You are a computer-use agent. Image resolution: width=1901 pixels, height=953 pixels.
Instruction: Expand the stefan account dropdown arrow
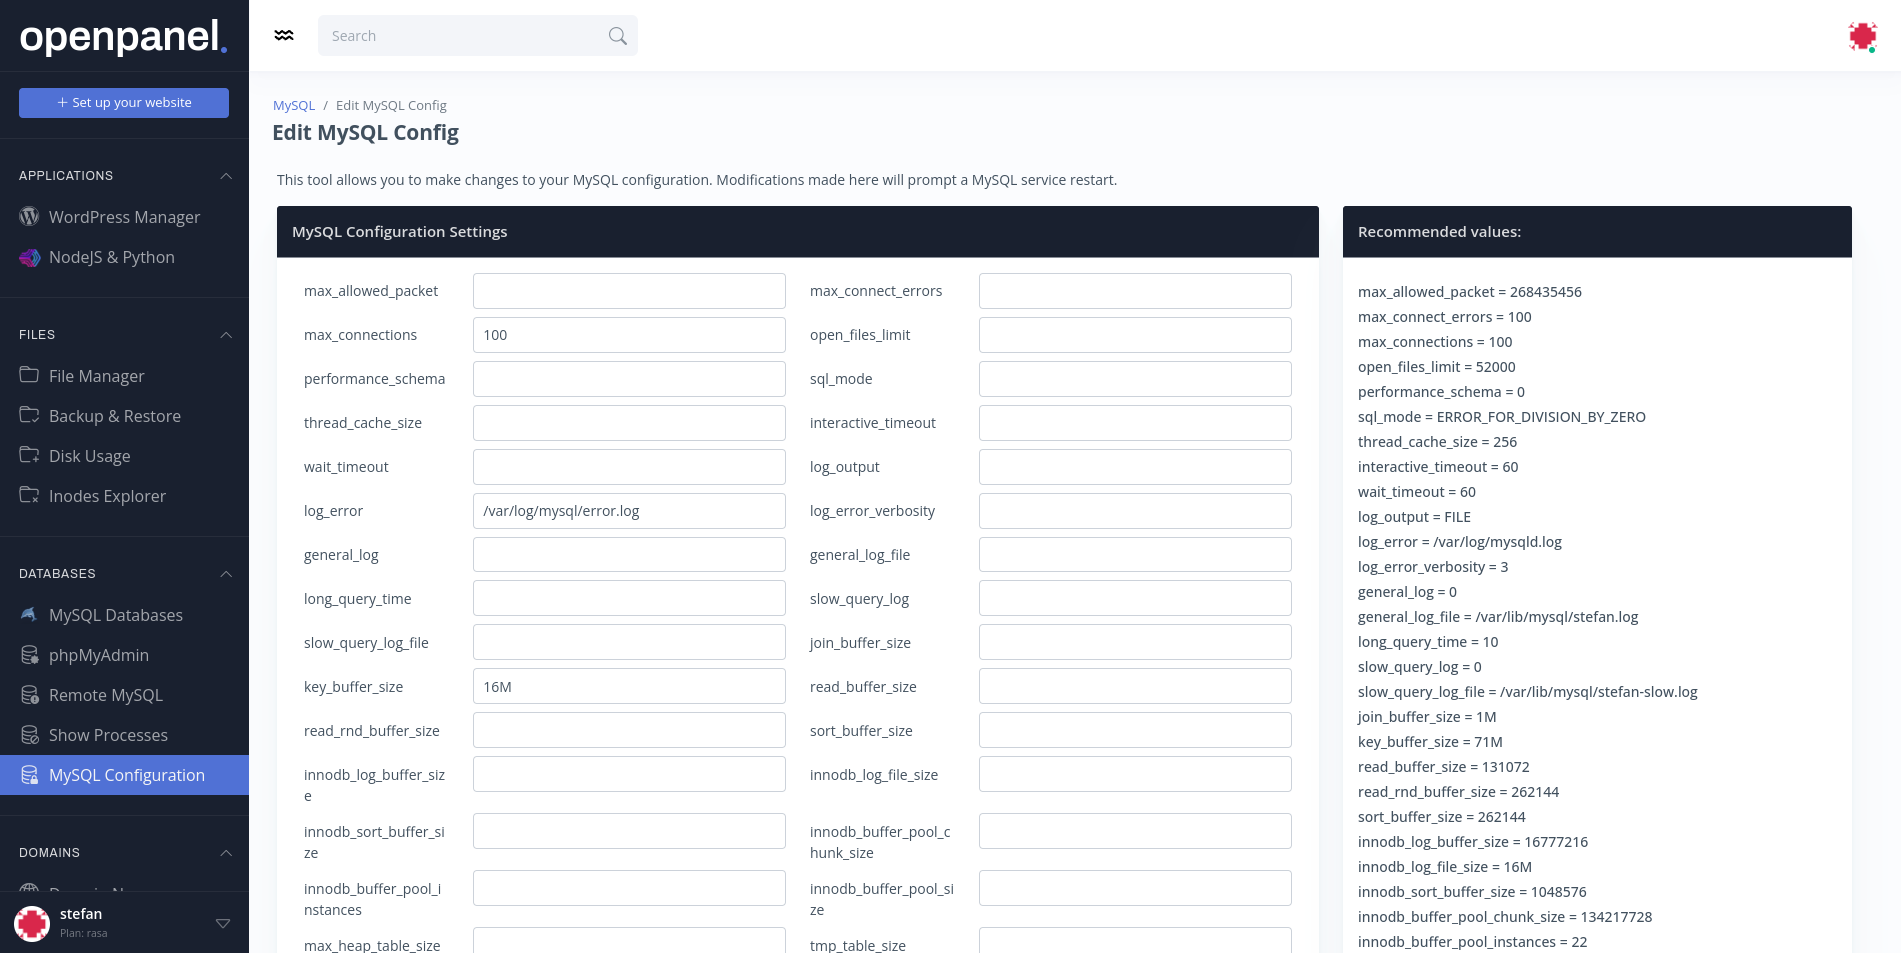pyautogui.click(x=223, y=923)
